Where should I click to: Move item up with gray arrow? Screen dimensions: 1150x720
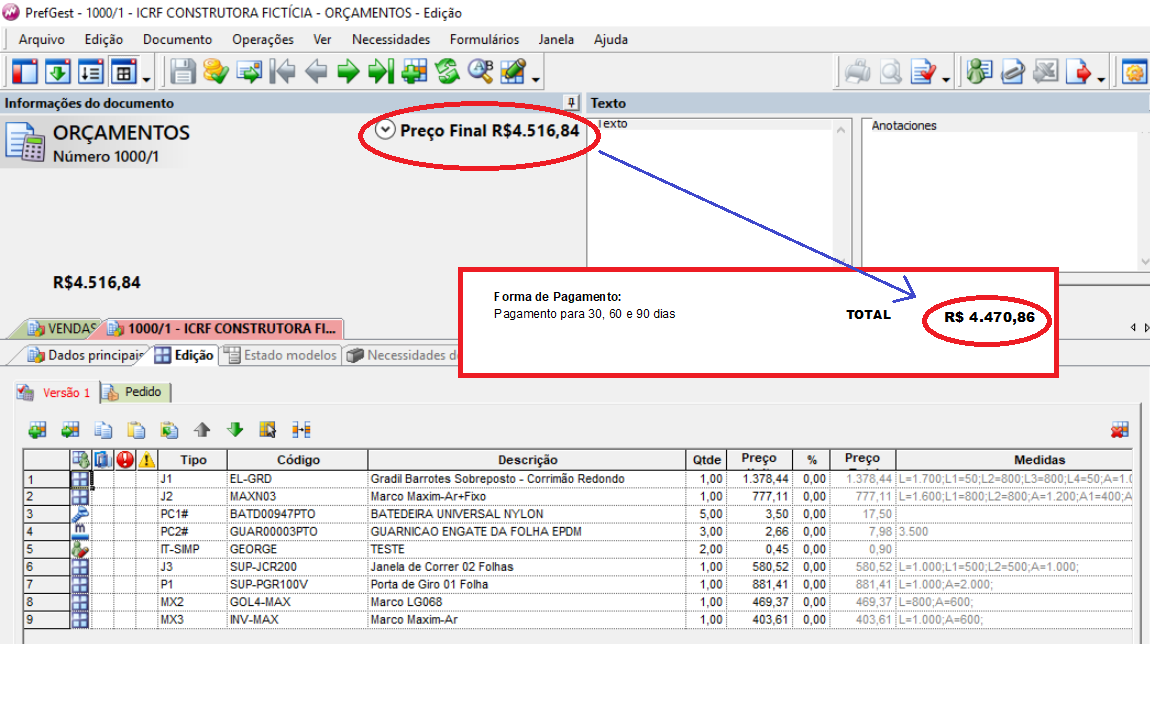tap(202, 430)
